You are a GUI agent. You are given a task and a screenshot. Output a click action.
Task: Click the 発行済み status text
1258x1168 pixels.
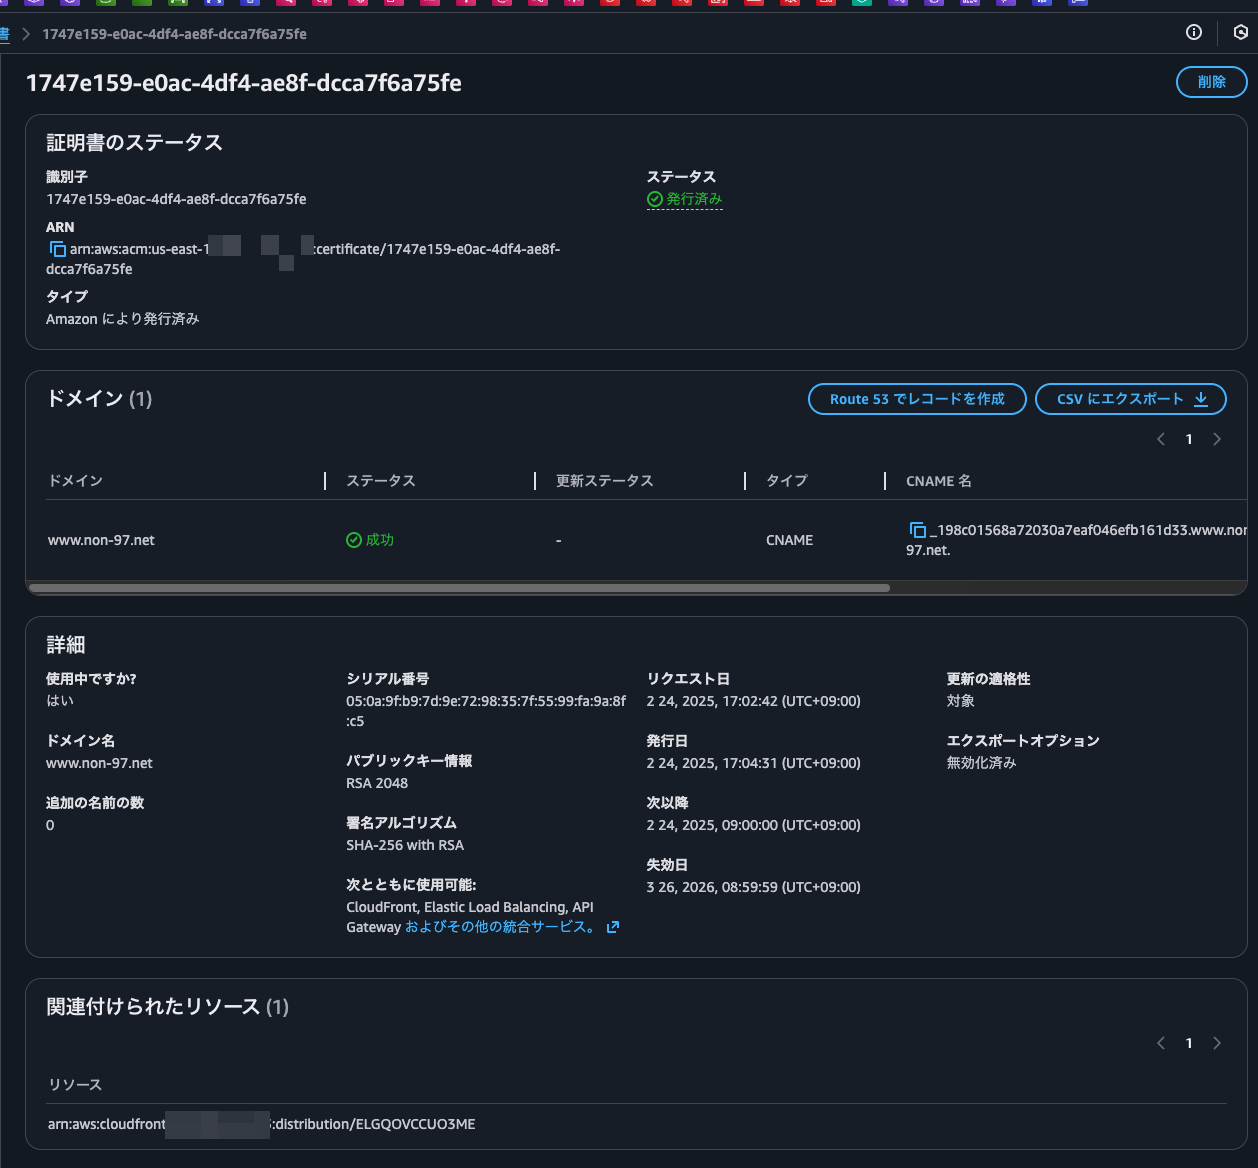pos(694,199)
